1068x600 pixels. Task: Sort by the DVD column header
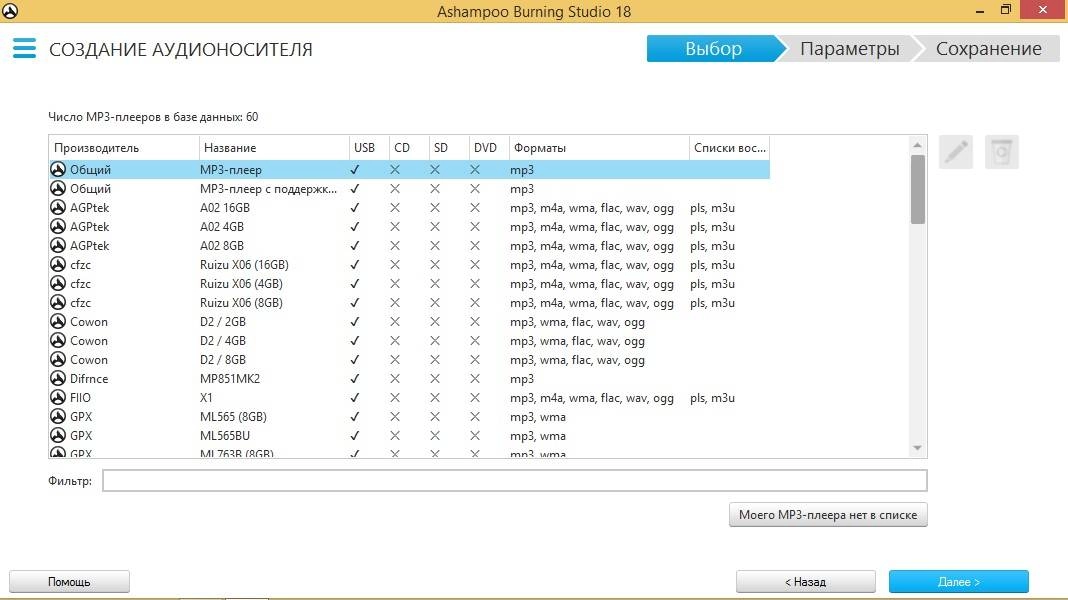[489, 148]
